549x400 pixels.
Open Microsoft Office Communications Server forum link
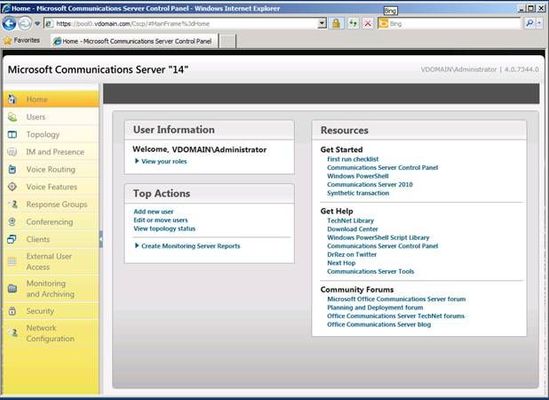pyautogui.click(x=396, y=299)
